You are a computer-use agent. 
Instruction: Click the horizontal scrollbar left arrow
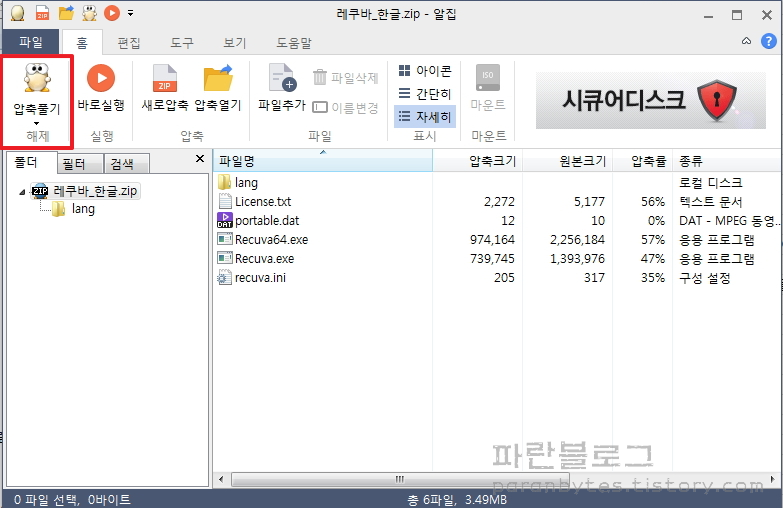coord(221,480)
